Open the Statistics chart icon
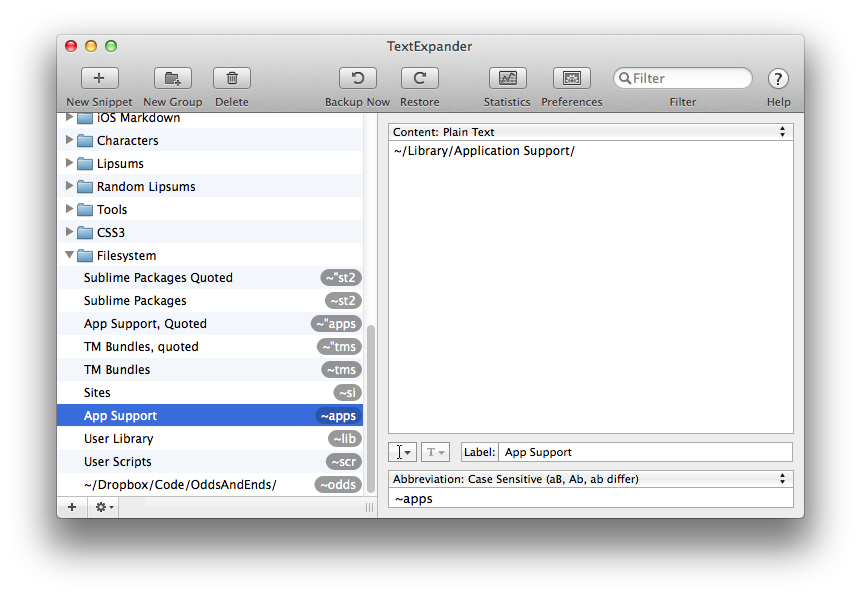Viewport: 861px width, 597px height. pos(507,78)
